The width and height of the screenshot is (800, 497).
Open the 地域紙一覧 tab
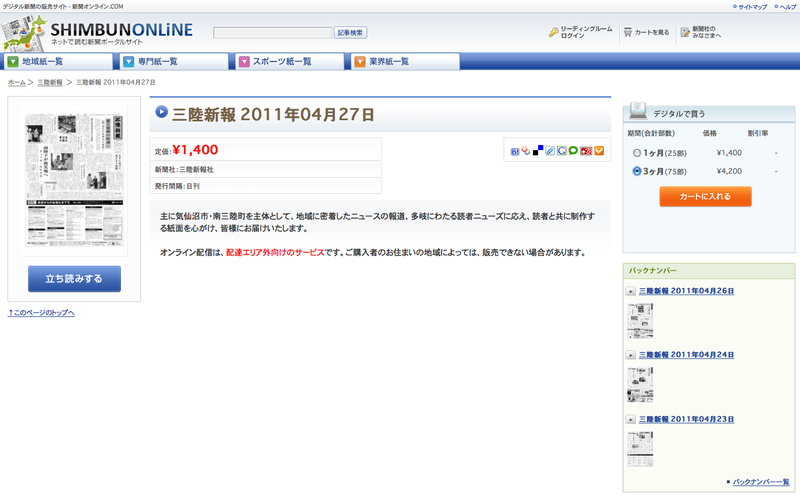pyautogui.click(x=58, y=61)
